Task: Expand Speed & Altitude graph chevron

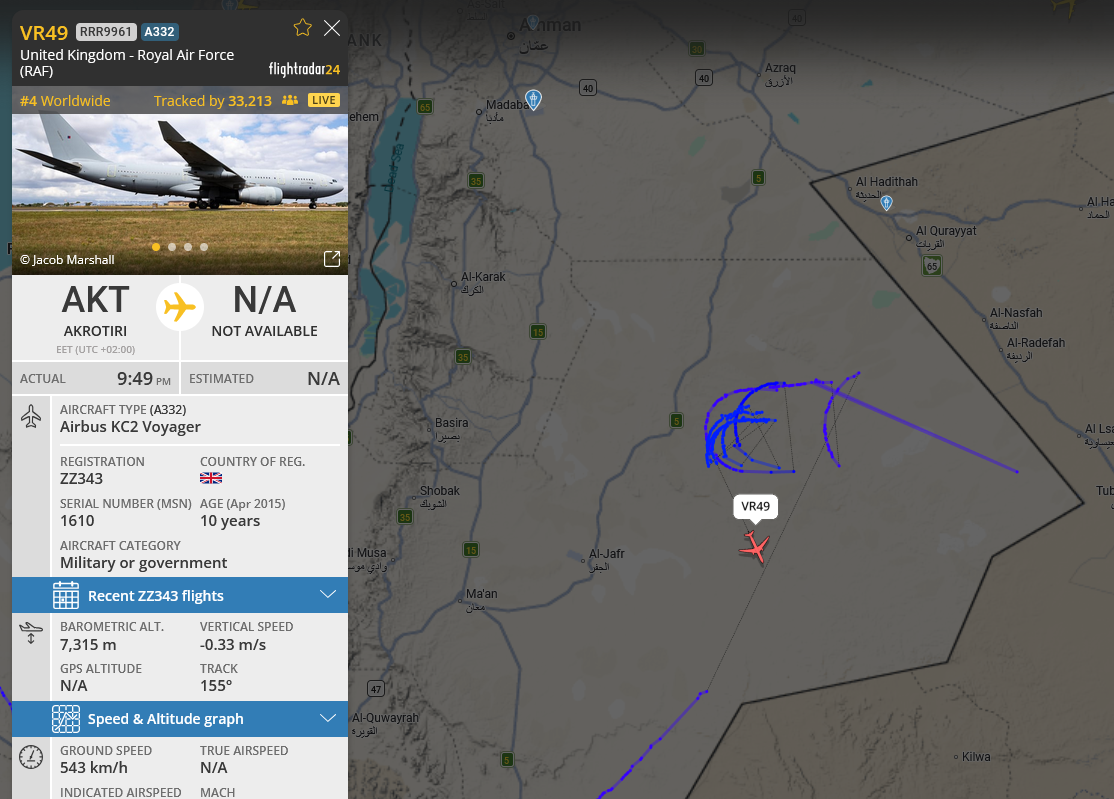Action: [x=328, y=718]
